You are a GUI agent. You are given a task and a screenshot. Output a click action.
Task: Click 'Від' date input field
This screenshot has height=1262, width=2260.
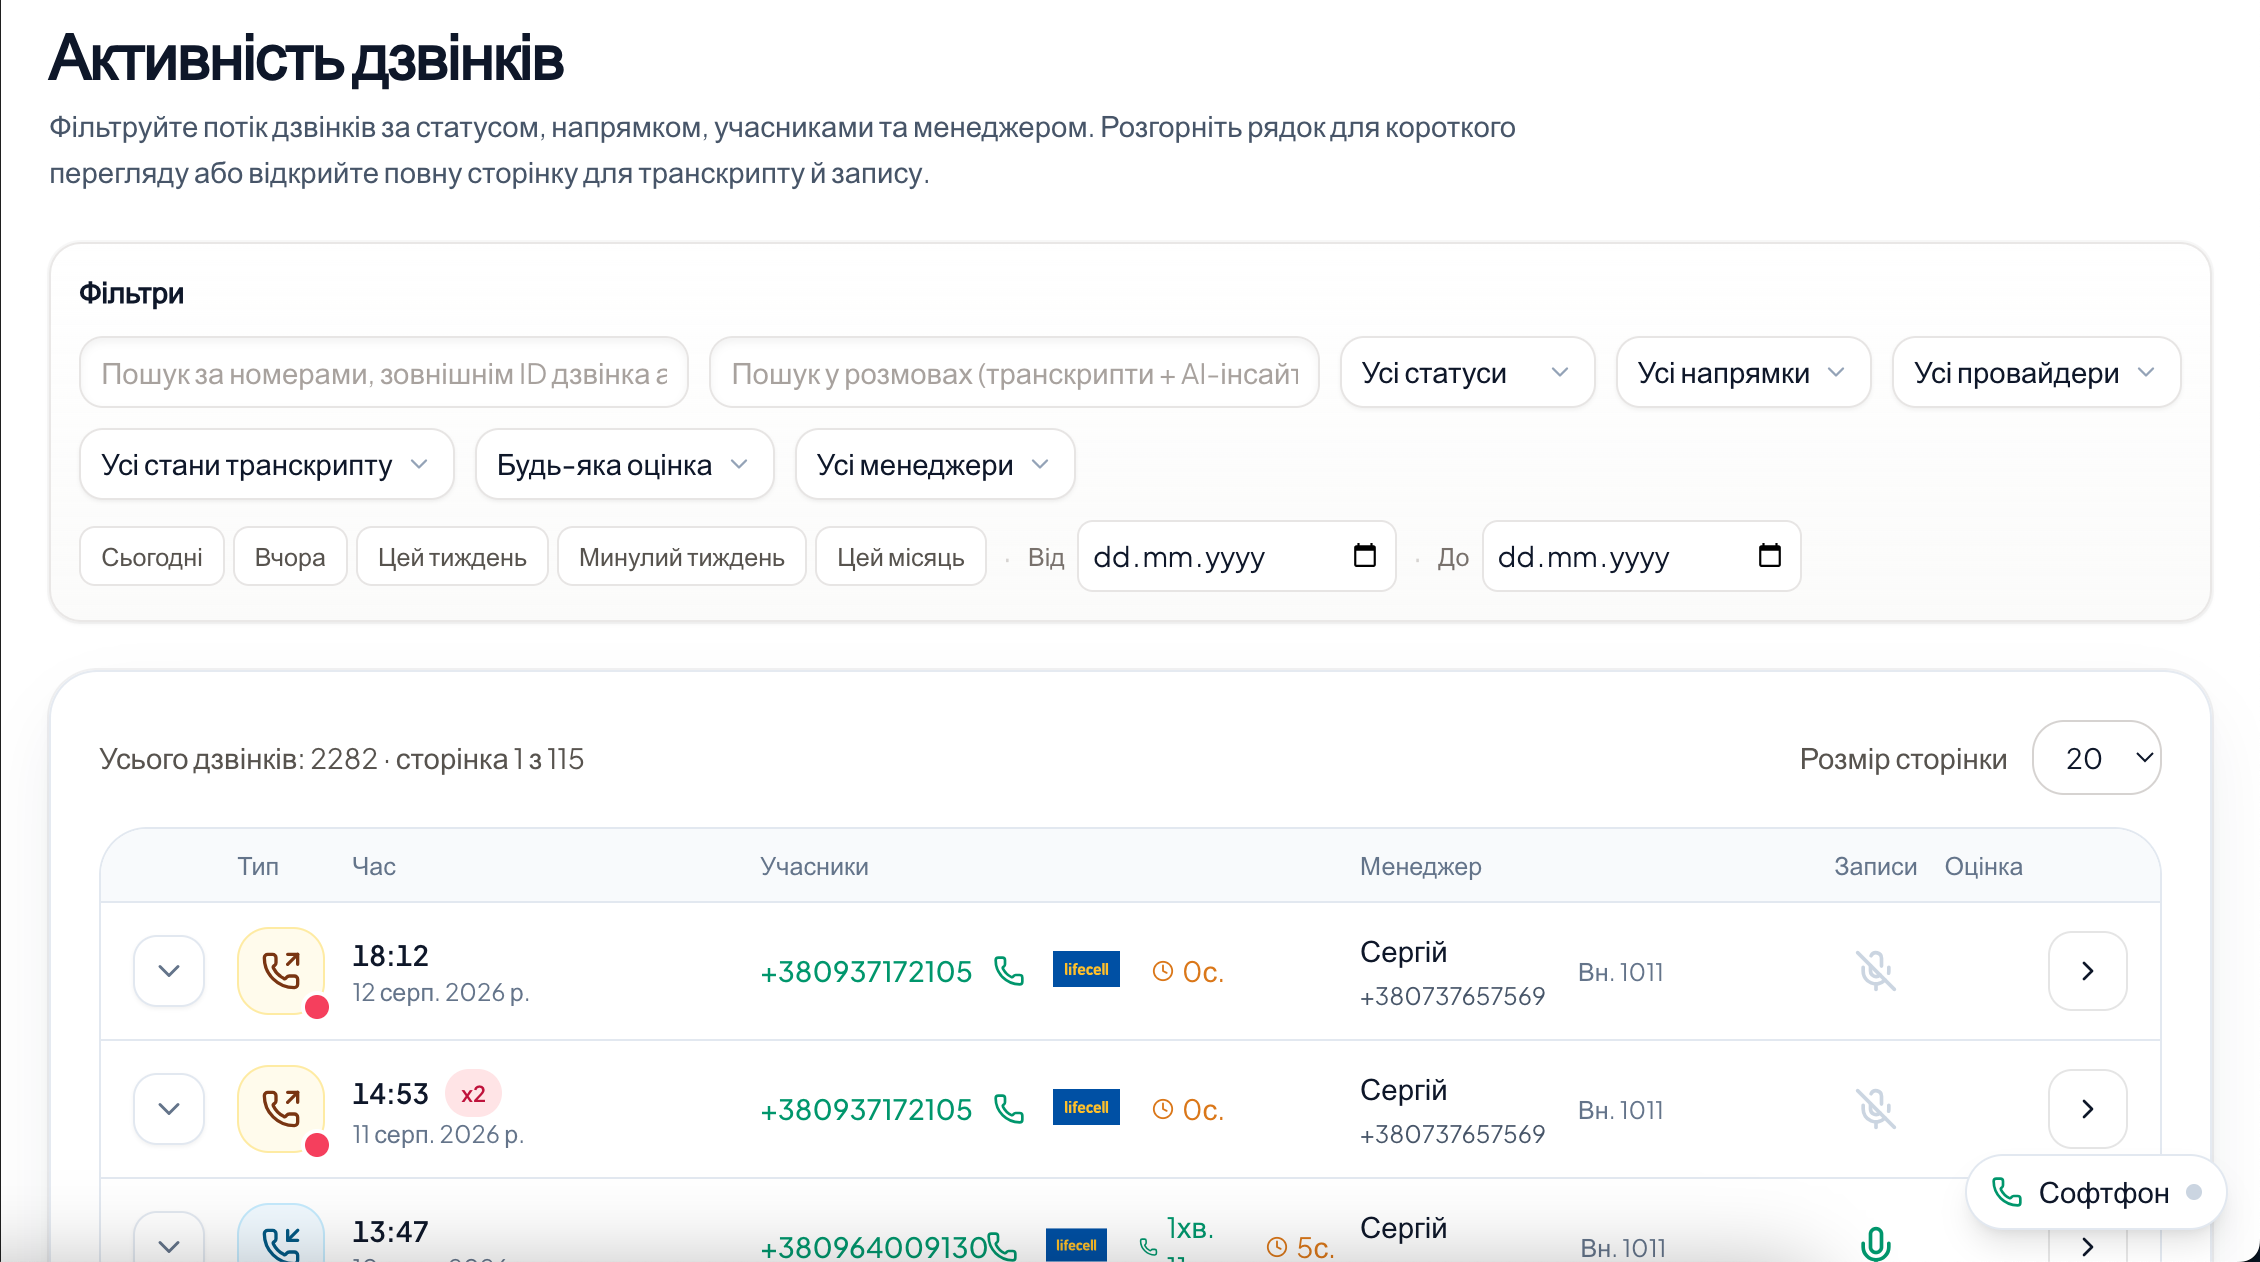point(1236,556)
